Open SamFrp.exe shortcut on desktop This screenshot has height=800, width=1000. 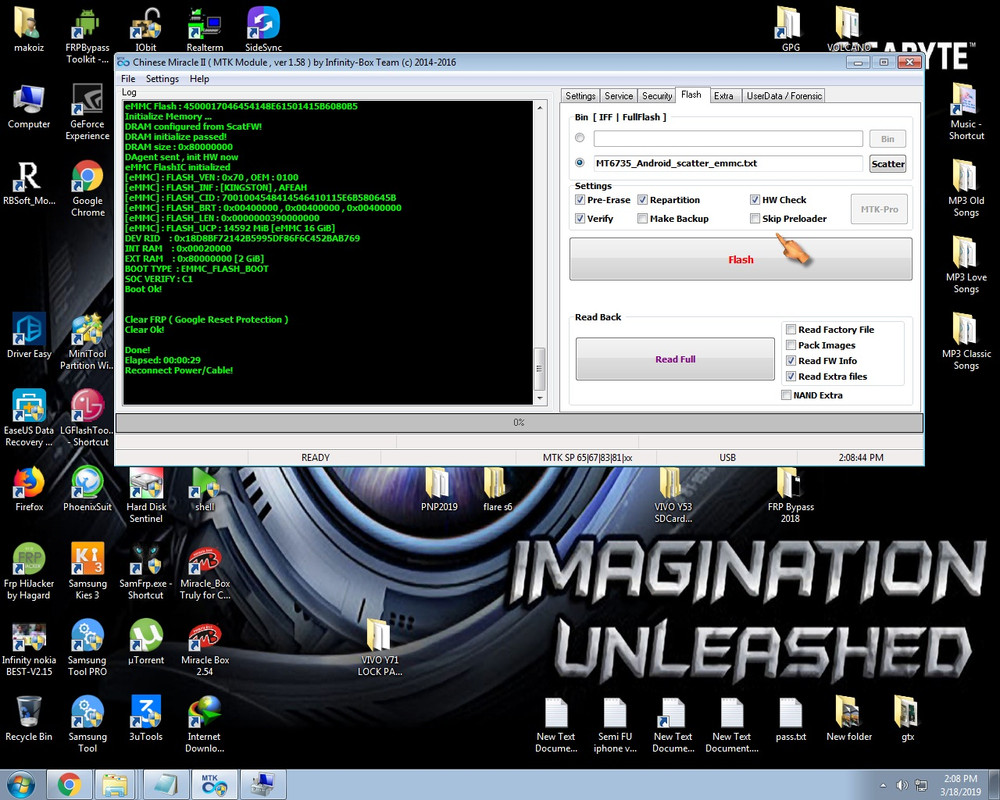point(146,572)
